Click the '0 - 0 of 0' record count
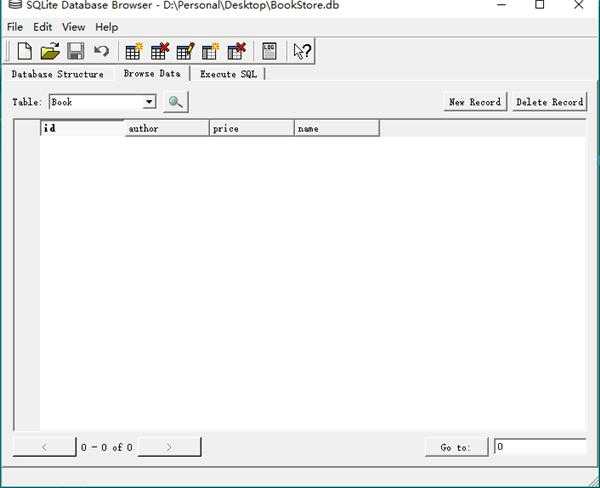Image resolution: width=600 pixels, height=488 pixels. (107, 447)
